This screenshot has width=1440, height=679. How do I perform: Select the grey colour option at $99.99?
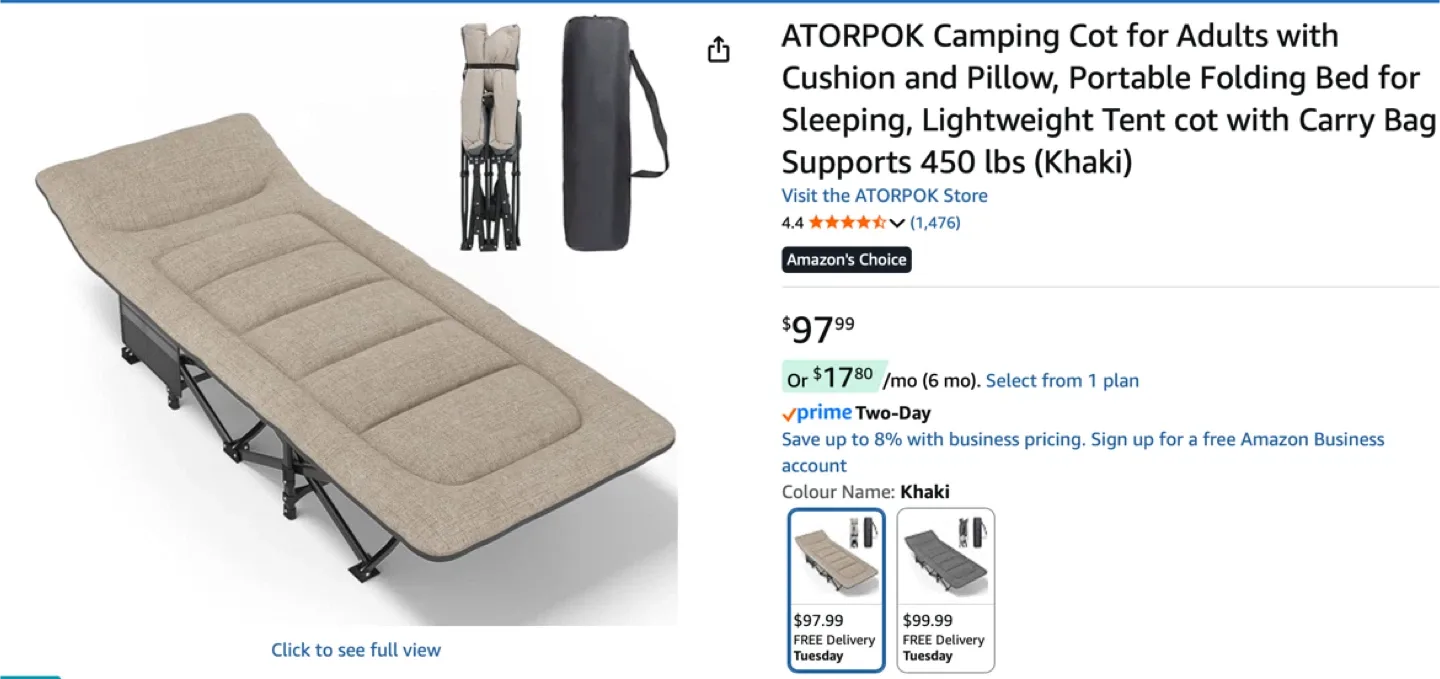point(945,590)
